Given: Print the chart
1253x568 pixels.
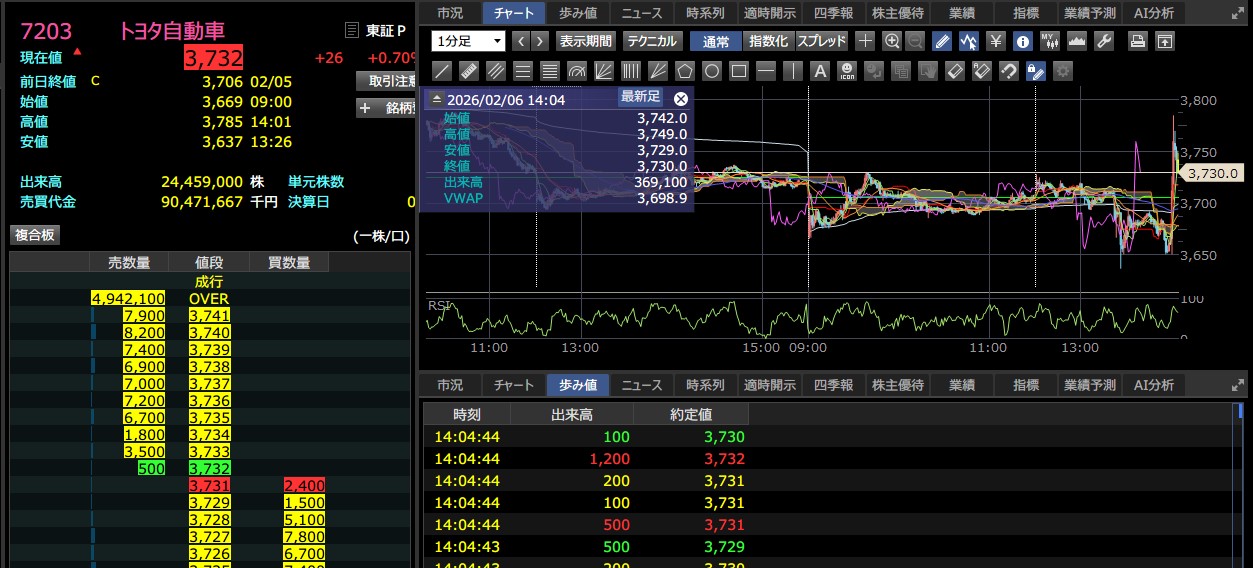Looking at the screenshot, I should (x=1137, y=41).
